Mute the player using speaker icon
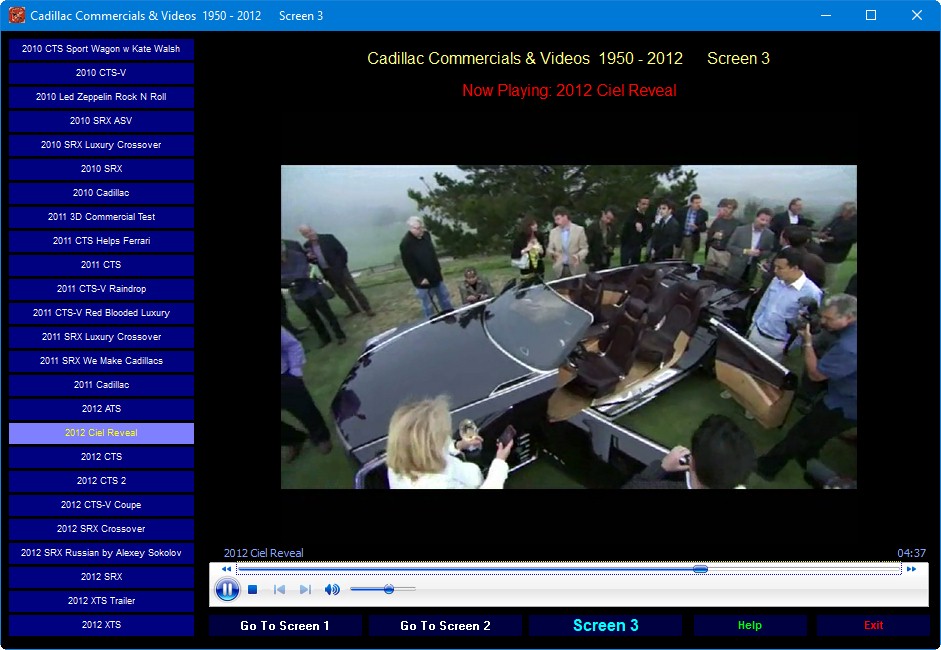The width and height of the screenshot is (941, 650). (x=332, y=590)
